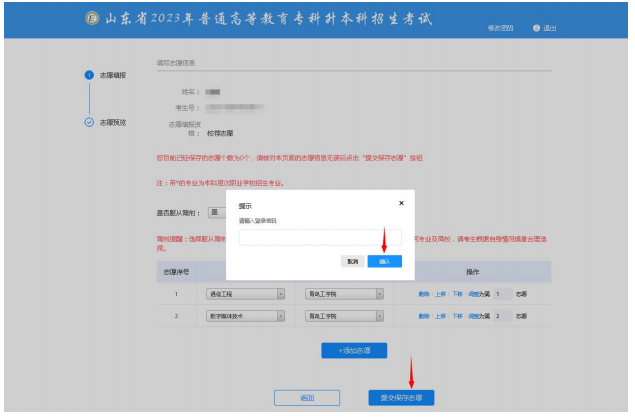Click 确认 in the password dialog
This screenshot has height=418, width=635.
click(384, 261)
